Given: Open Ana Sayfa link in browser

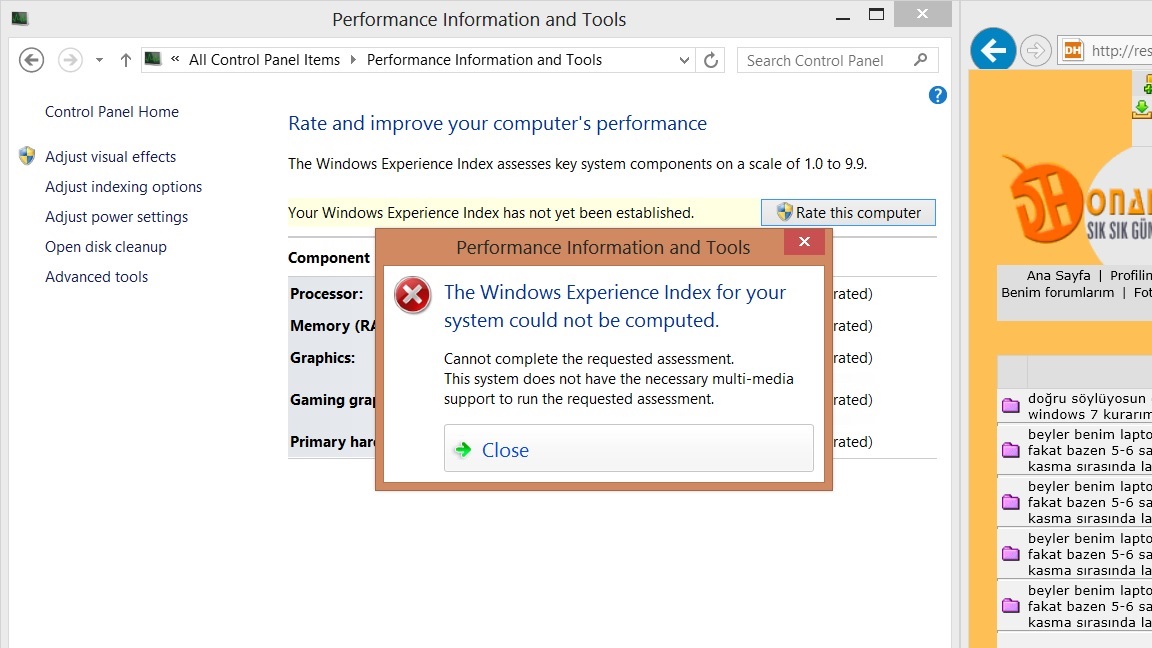Looking at the screenshot, I should 1058,276.
